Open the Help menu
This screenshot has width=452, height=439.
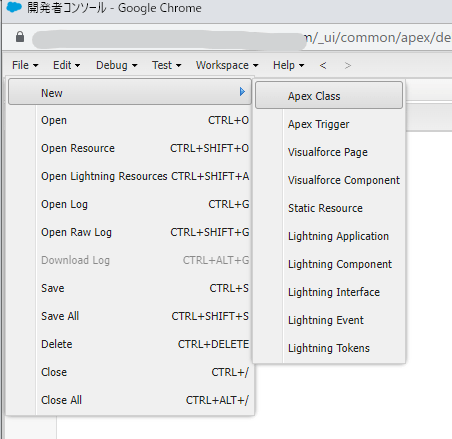click(x=288, y=65)
